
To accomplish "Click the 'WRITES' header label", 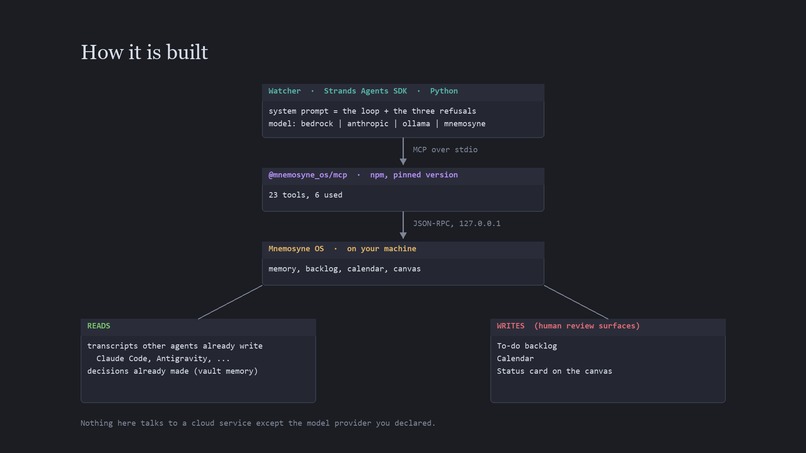I will pyautogui.click(x=510, y=326).
